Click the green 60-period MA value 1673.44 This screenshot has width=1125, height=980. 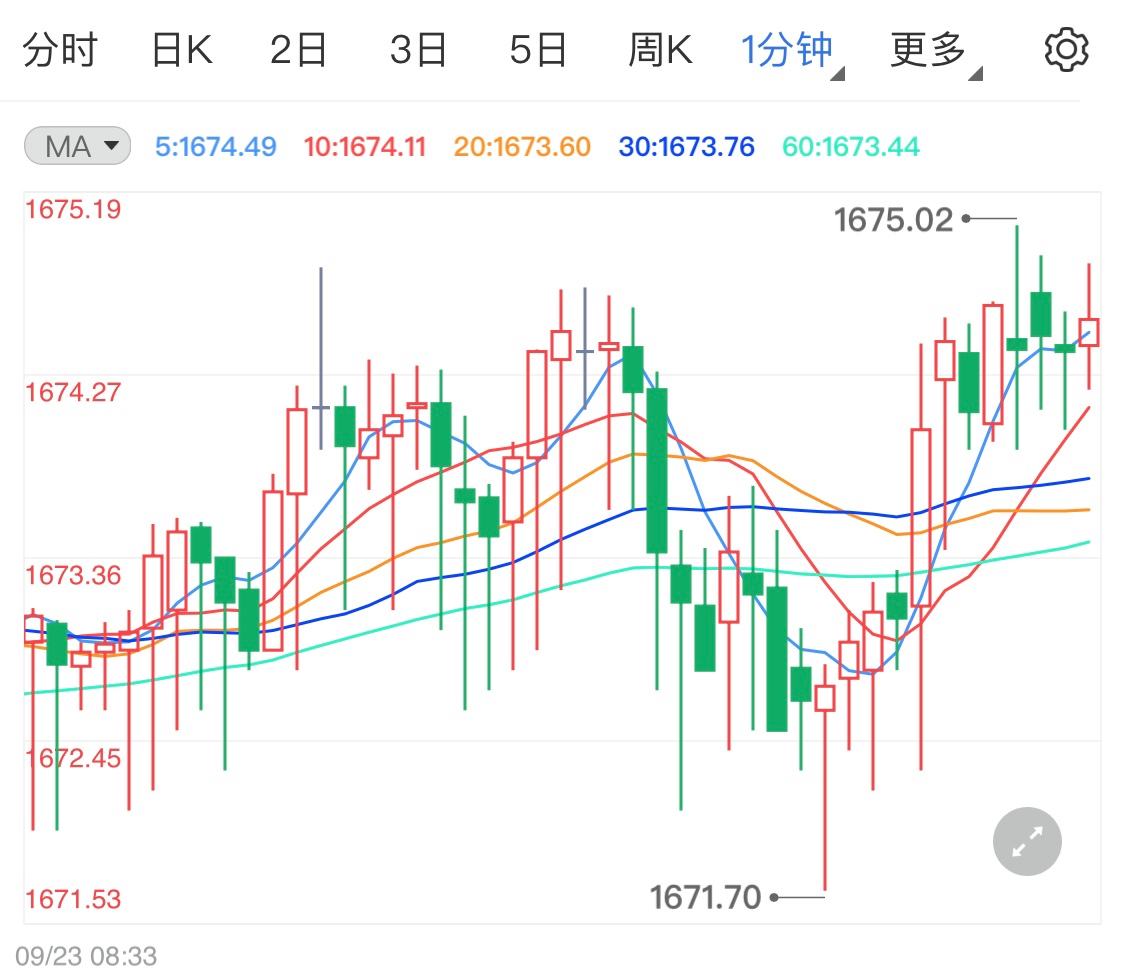pyautogui.click(x=851, y=146)
